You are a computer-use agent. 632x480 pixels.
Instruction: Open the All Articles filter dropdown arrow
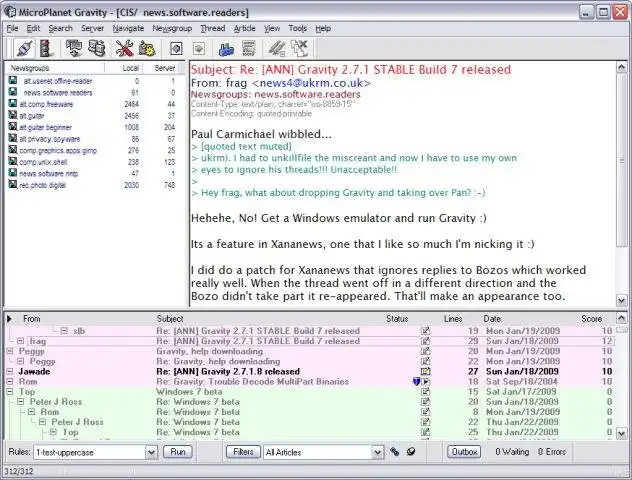(378, 452)
